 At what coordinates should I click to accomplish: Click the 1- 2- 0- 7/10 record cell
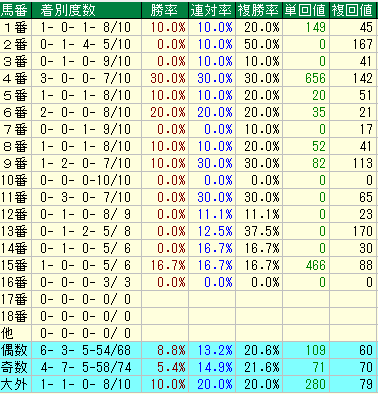click(x=86, y=163)
